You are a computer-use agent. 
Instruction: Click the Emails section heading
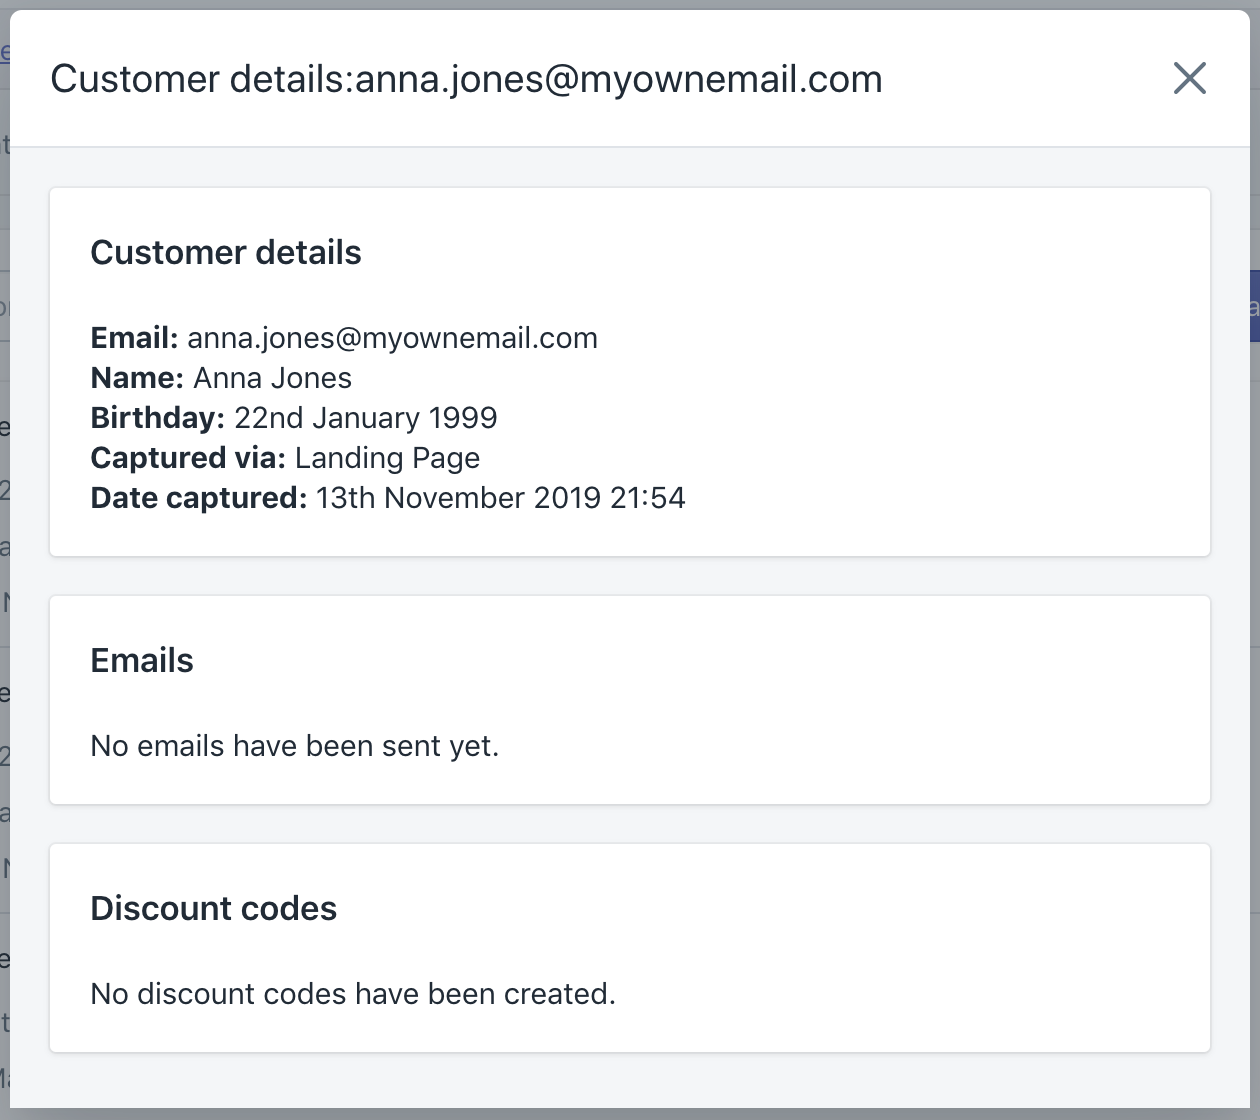[142, 660]
